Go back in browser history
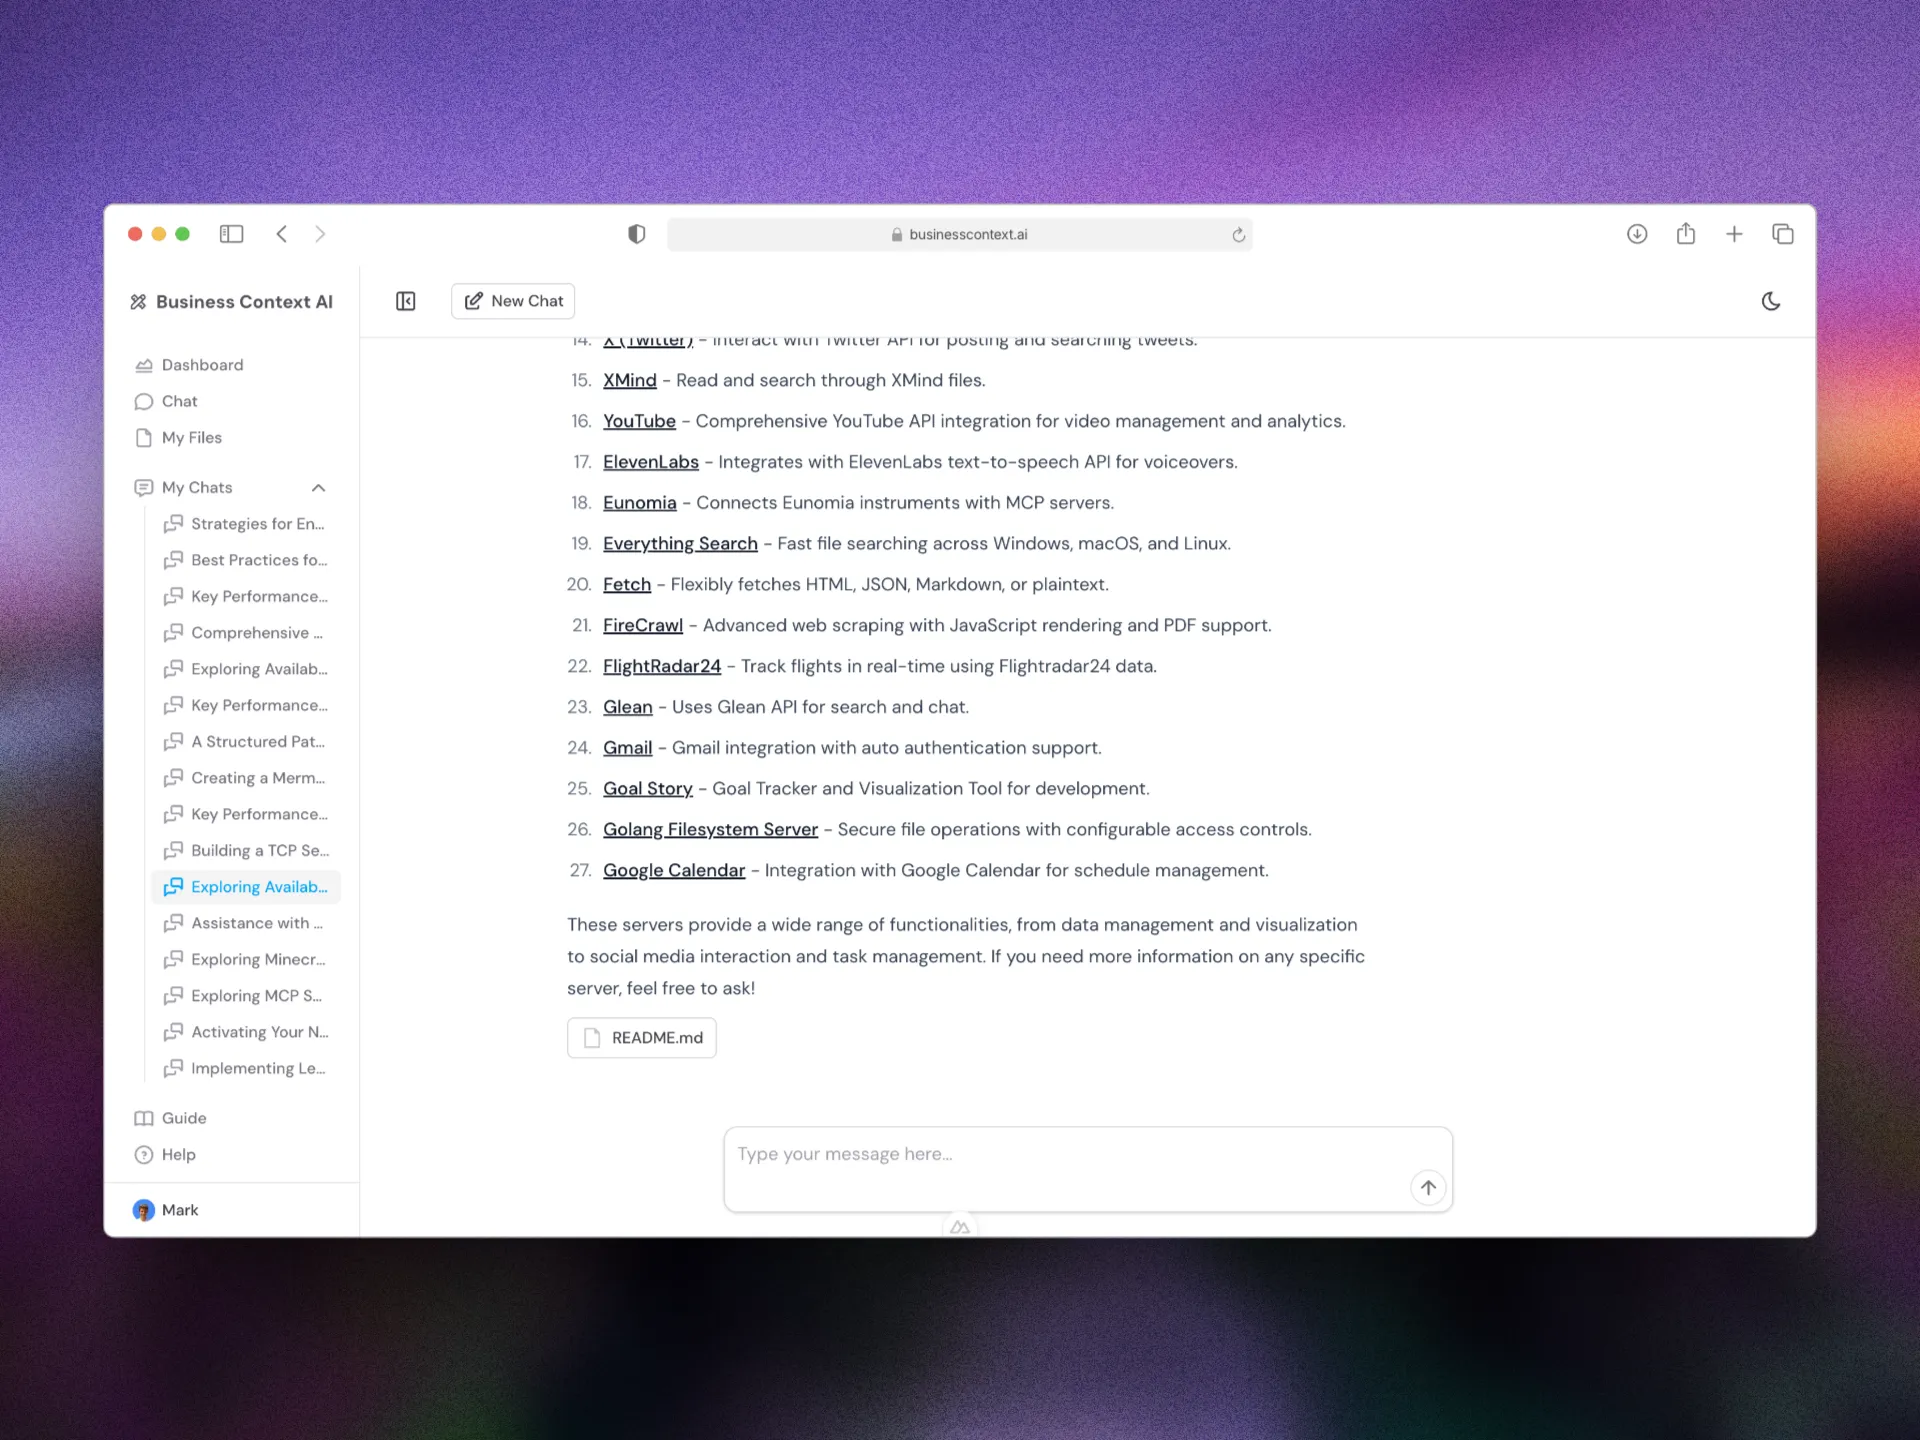 click(x=282, y=234)
